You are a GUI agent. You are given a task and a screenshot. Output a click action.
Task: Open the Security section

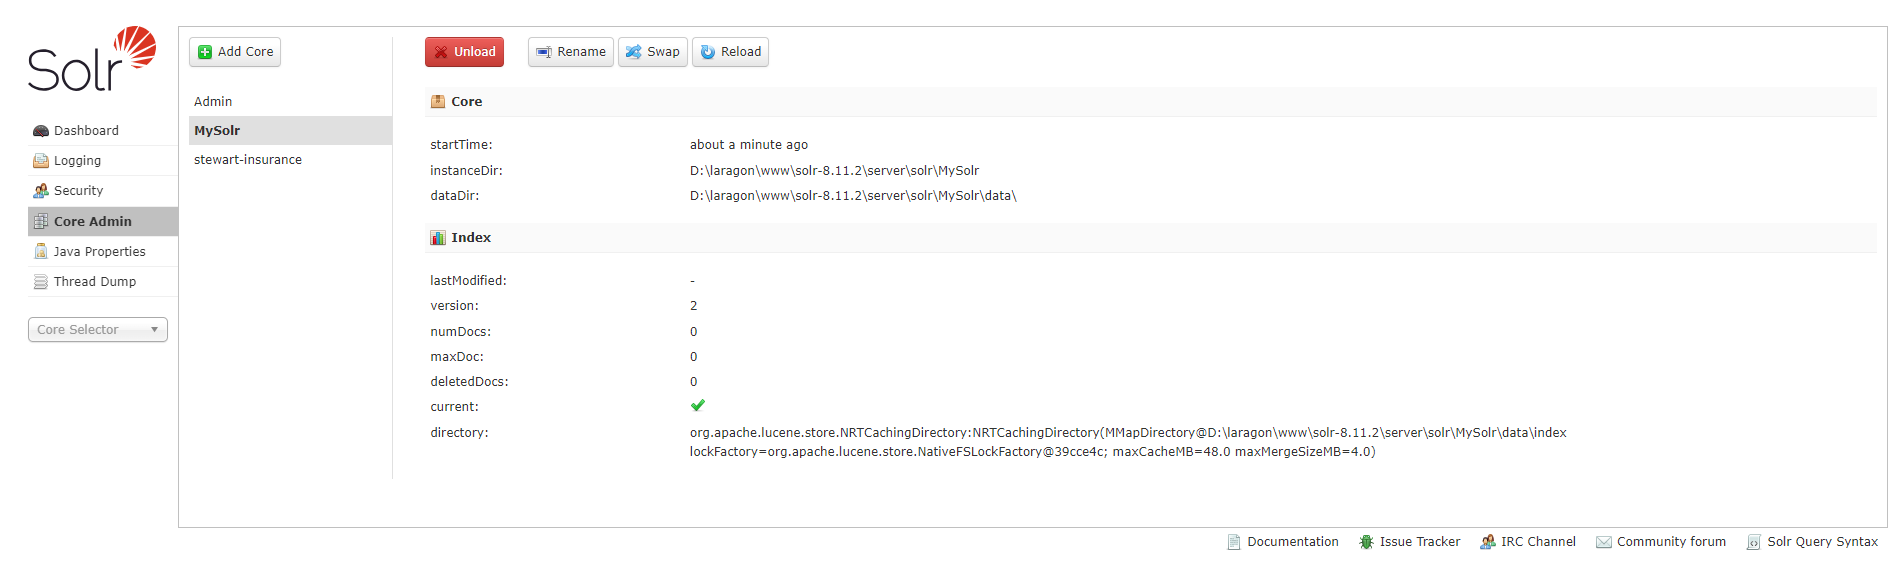(78, 191)
